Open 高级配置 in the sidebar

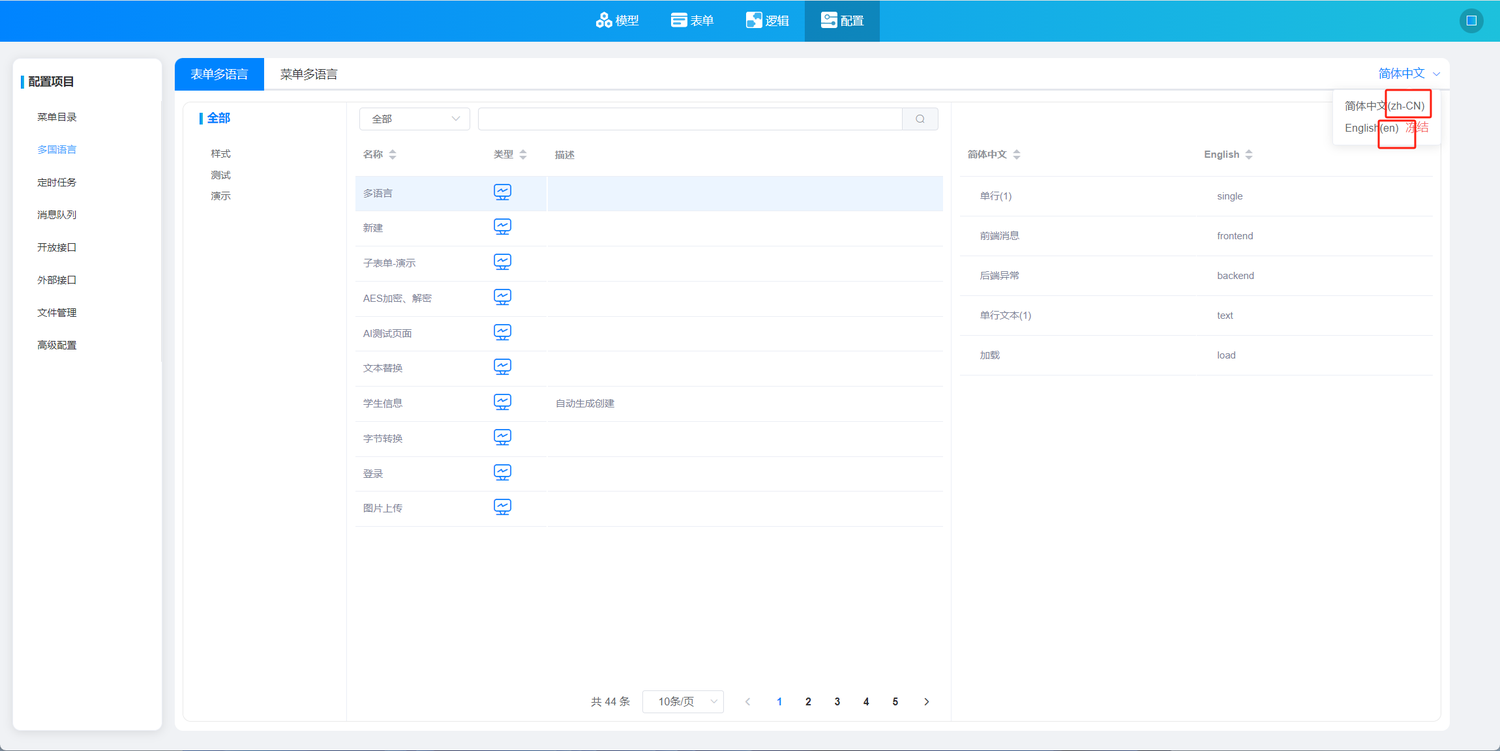coord(57,345)
